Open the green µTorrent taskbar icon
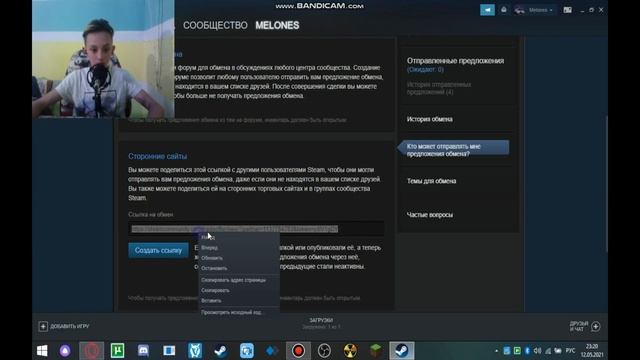The height and width of the screenshot is (360, 640). click(x=118, y=351)
